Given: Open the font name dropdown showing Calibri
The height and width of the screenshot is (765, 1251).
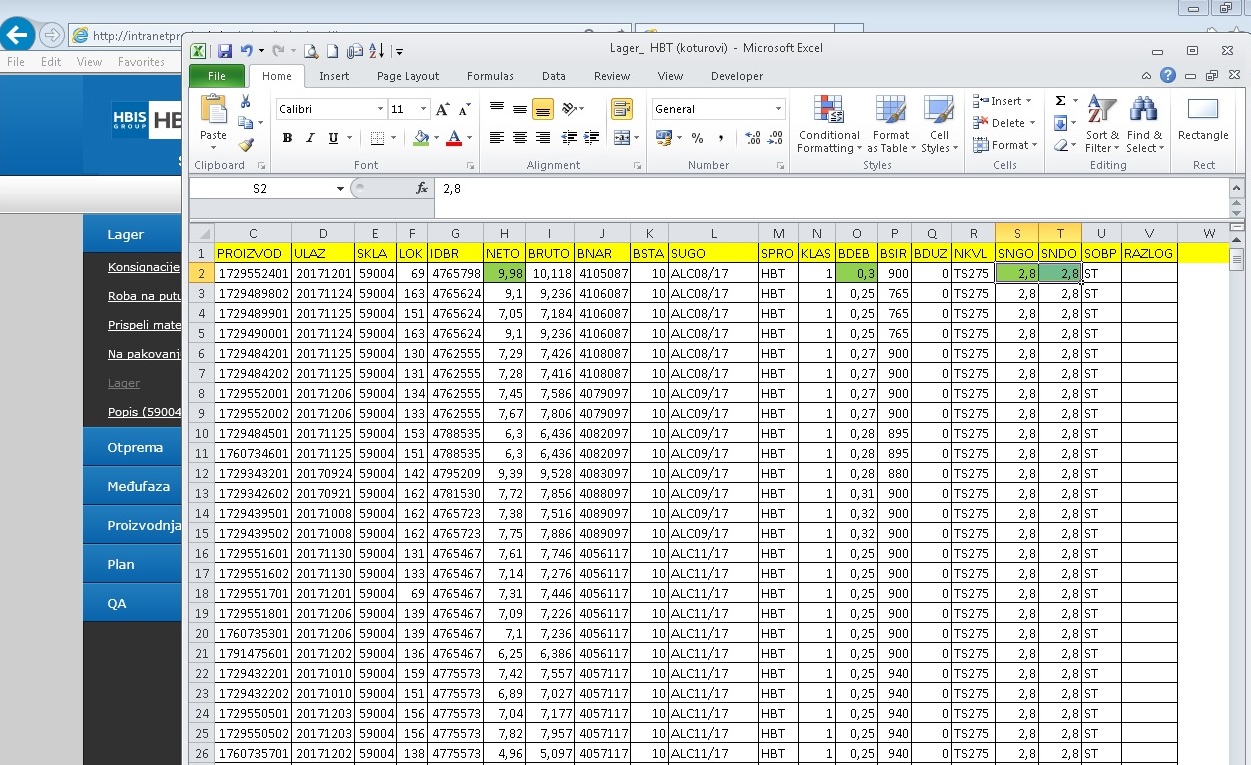Looking at the screenshot, I should pyautogui.click(x=380, y=109).
